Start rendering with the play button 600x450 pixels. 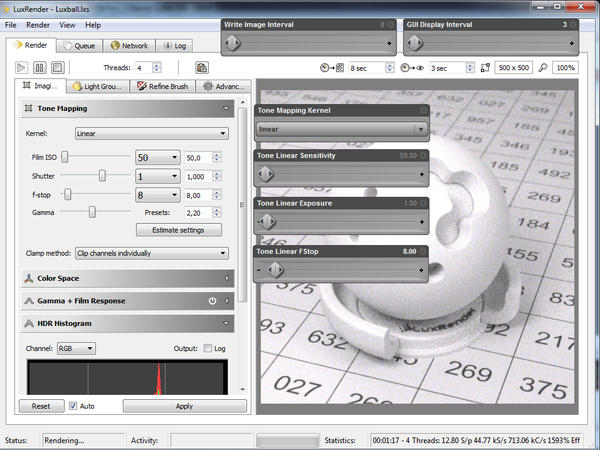click(21, 68)
